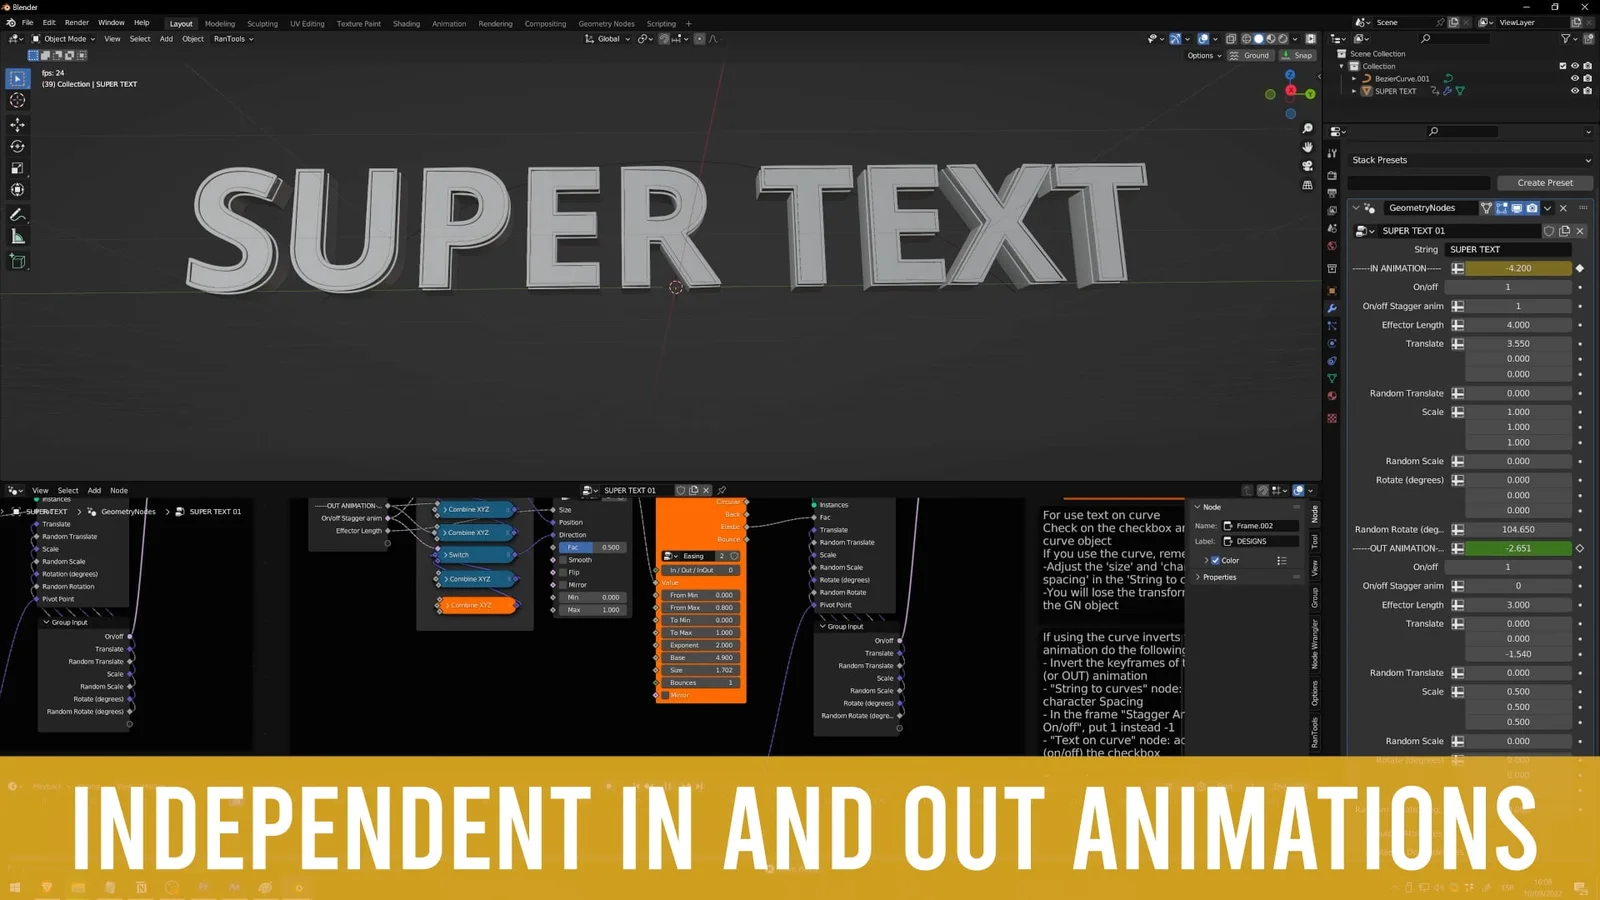The height and width of the screenshot is (900, 1600).
Task: Select the Move tool in viewport toolbar
Action: 17,124
